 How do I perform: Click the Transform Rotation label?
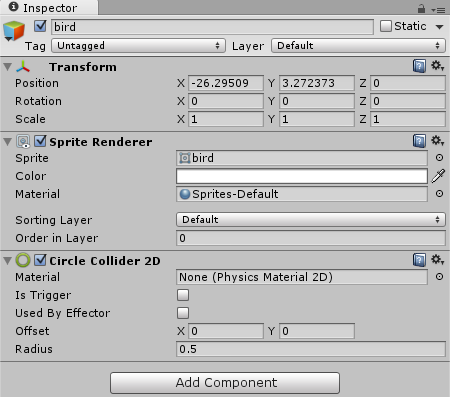coord(38,101)
